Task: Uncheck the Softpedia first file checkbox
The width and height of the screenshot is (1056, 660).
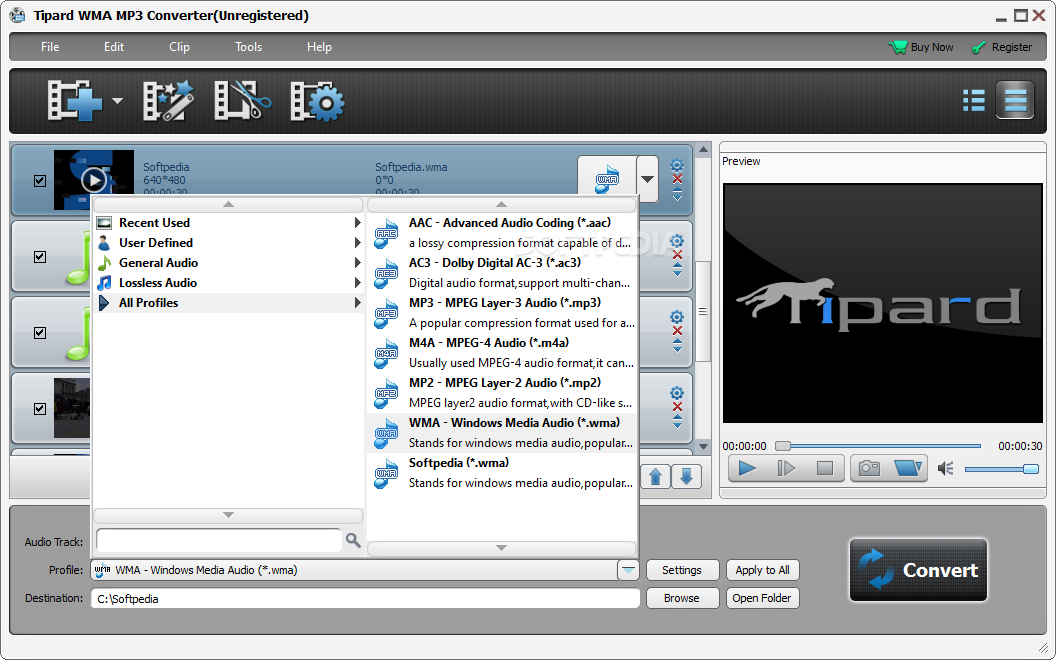Action: tap(40, 180)
